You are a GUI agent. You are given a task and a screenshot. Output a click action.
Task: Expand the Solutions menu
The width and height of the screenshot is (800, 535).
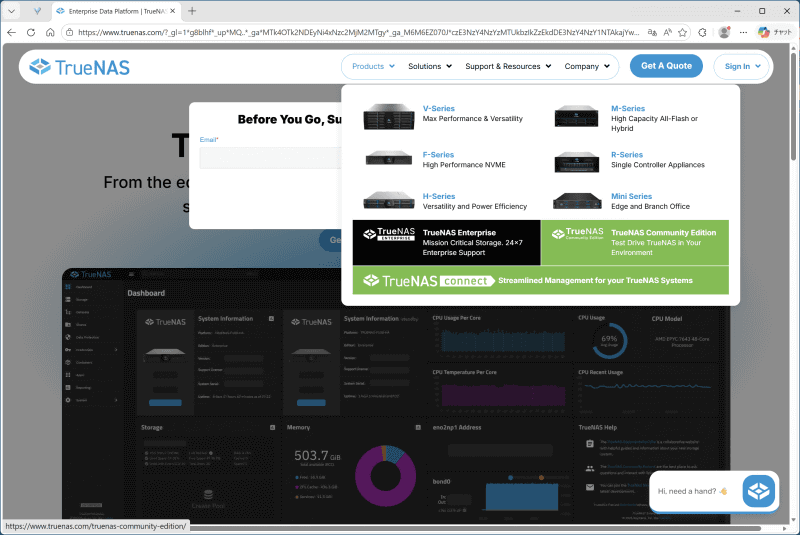pyautogui.click(x=430, y=66)
